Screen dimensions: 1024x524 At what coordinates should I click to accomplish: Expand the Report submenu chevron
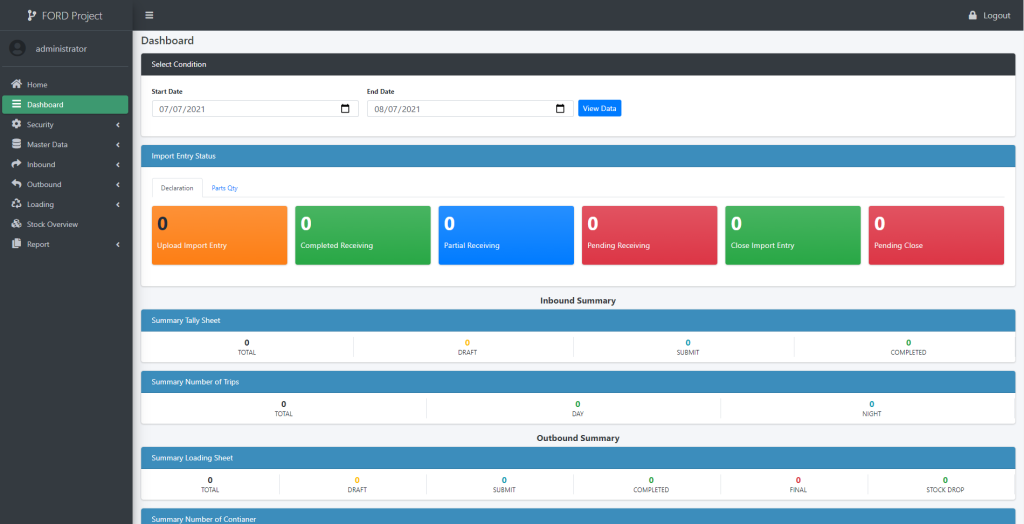click(118, 244)
